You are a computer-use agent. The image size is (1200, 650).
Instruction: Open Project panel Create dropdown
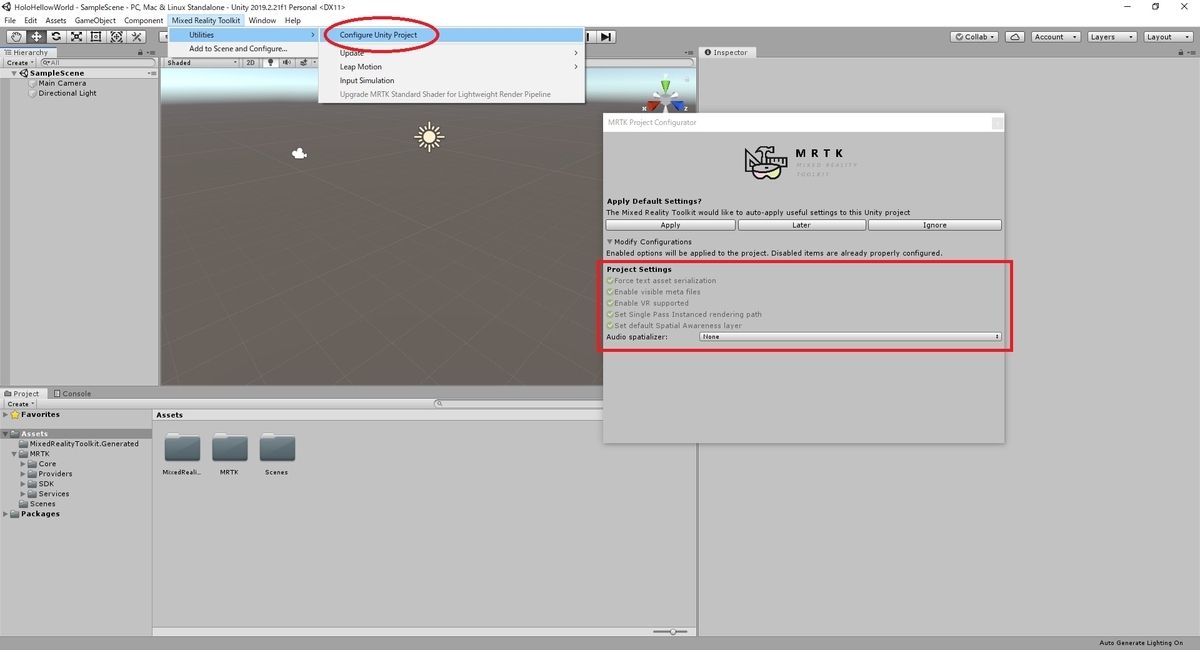coord(19,404)
